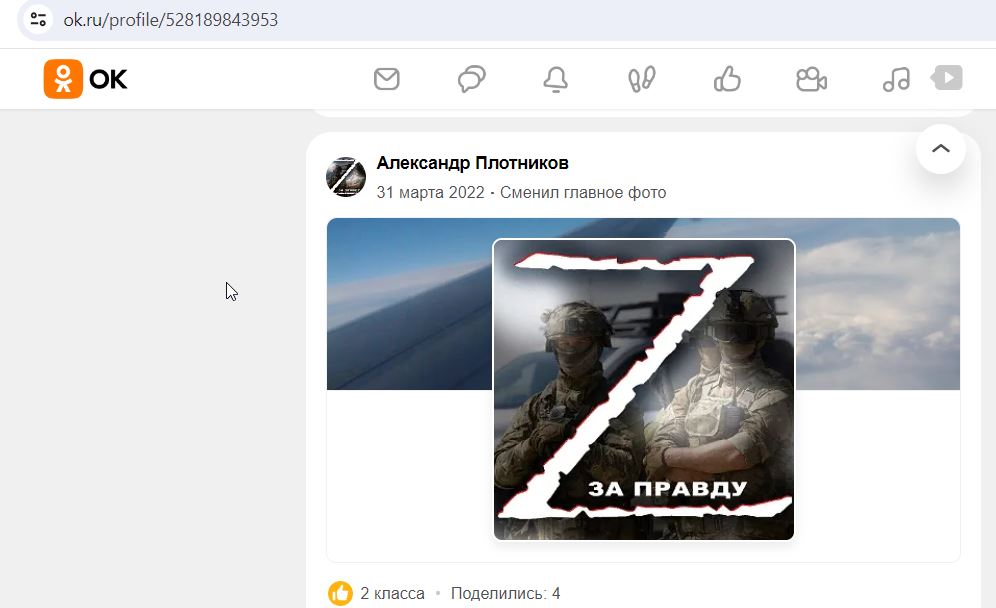Screen dimensions: 996x608
Task: Click the 'Сменил главное фото' text
Action: (583, 193)
